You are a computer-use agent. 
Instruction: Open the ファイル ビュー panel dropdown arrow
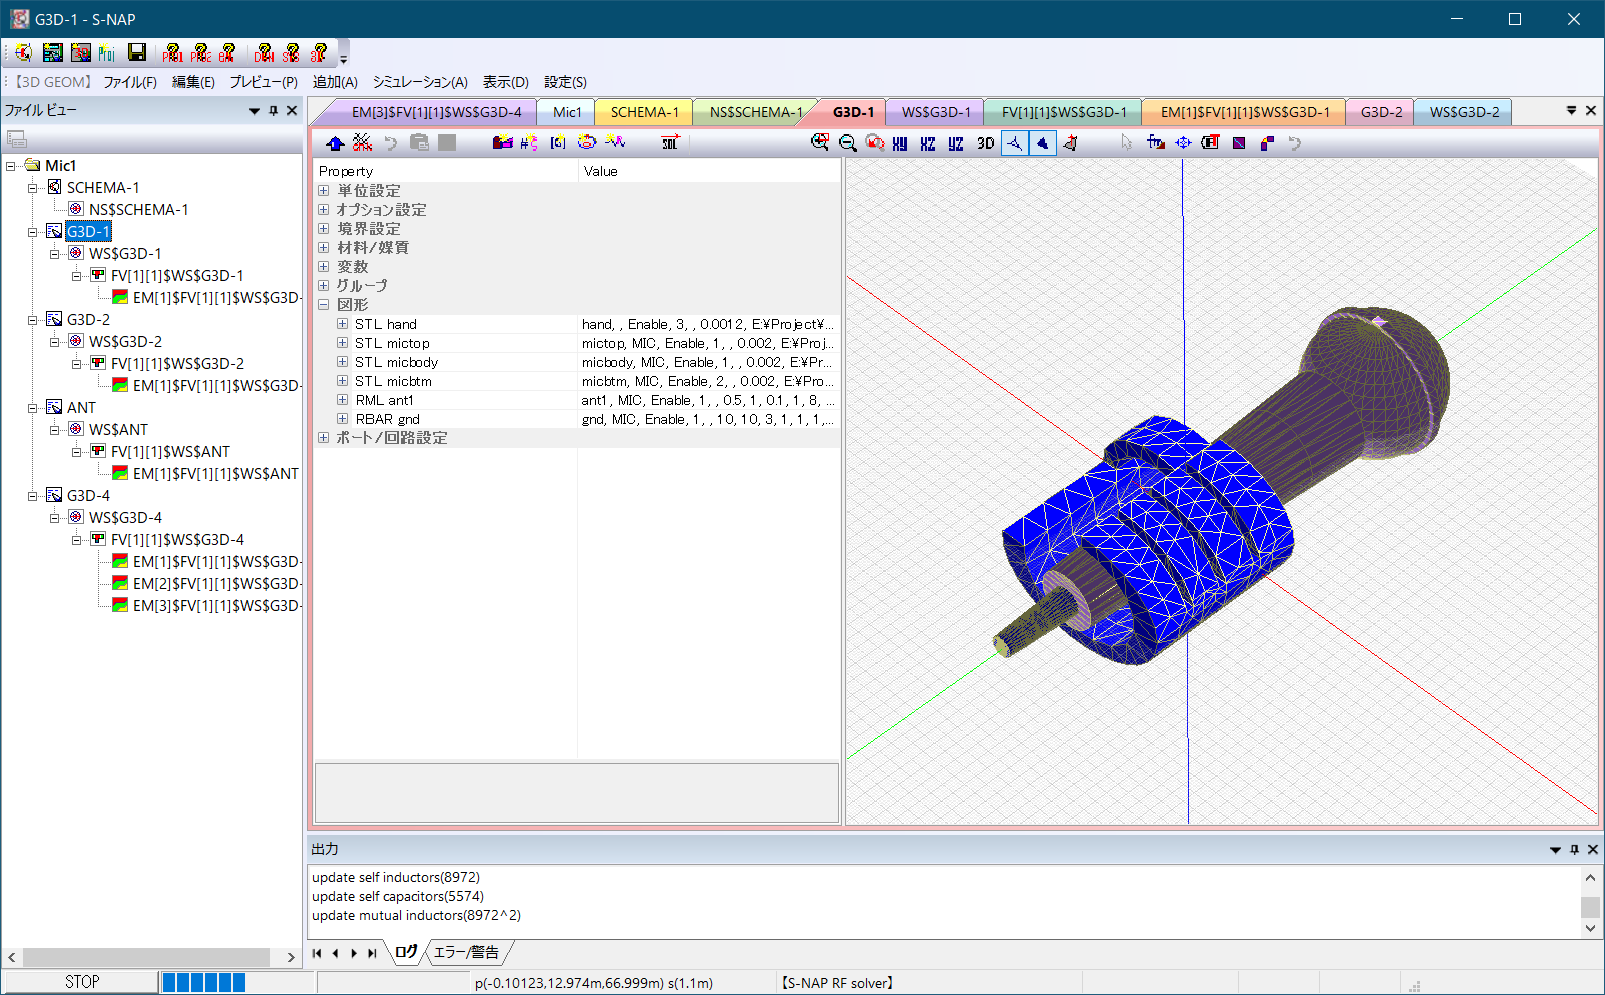254,111
